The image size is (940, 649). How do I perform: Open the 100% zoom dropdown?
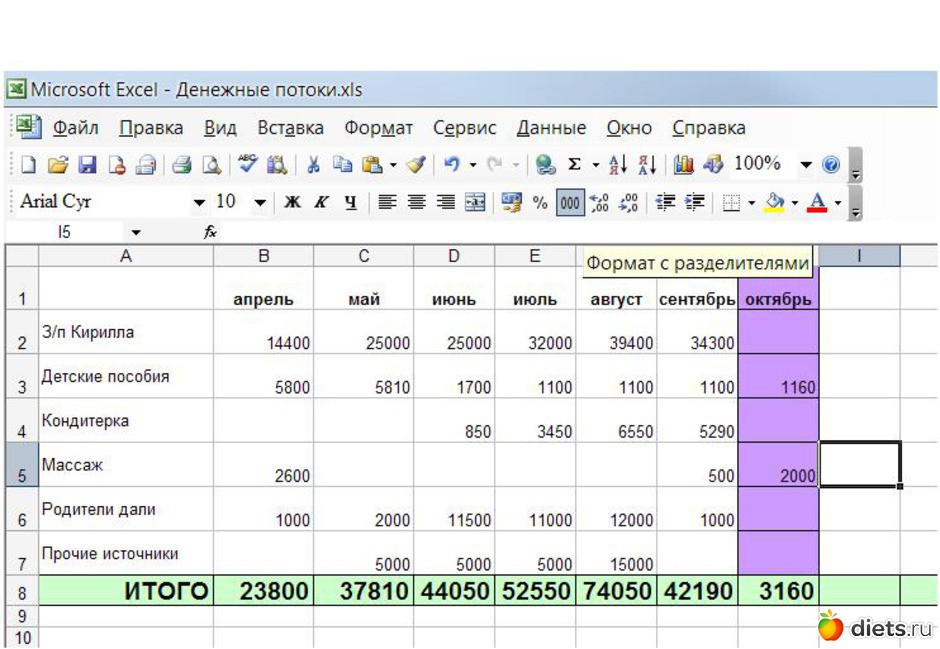pyautogui.click(x=806, y=165)
